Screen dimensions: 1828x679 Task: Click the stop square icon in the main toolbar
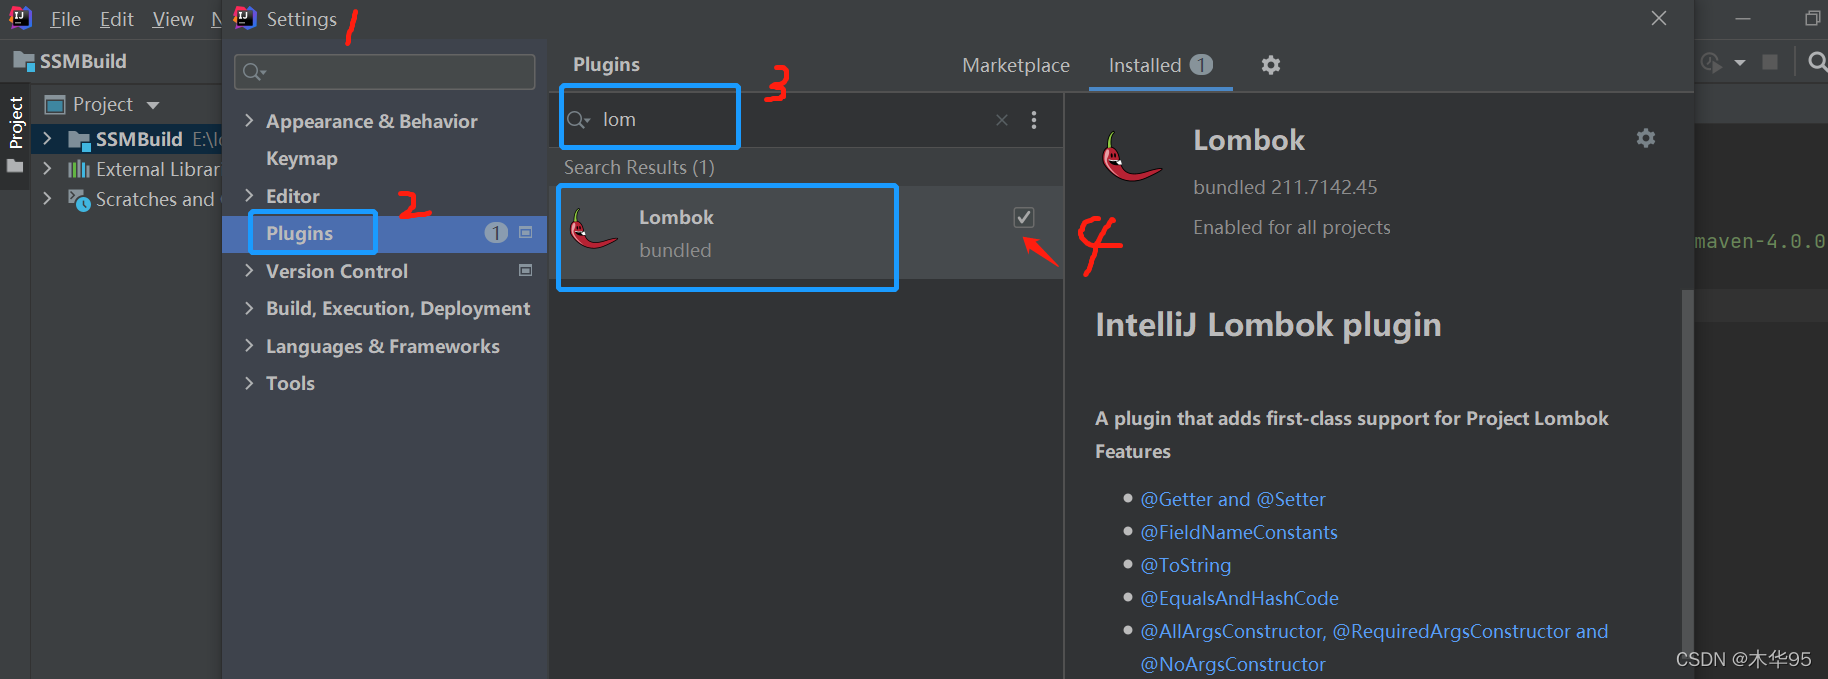(1770, 62)
